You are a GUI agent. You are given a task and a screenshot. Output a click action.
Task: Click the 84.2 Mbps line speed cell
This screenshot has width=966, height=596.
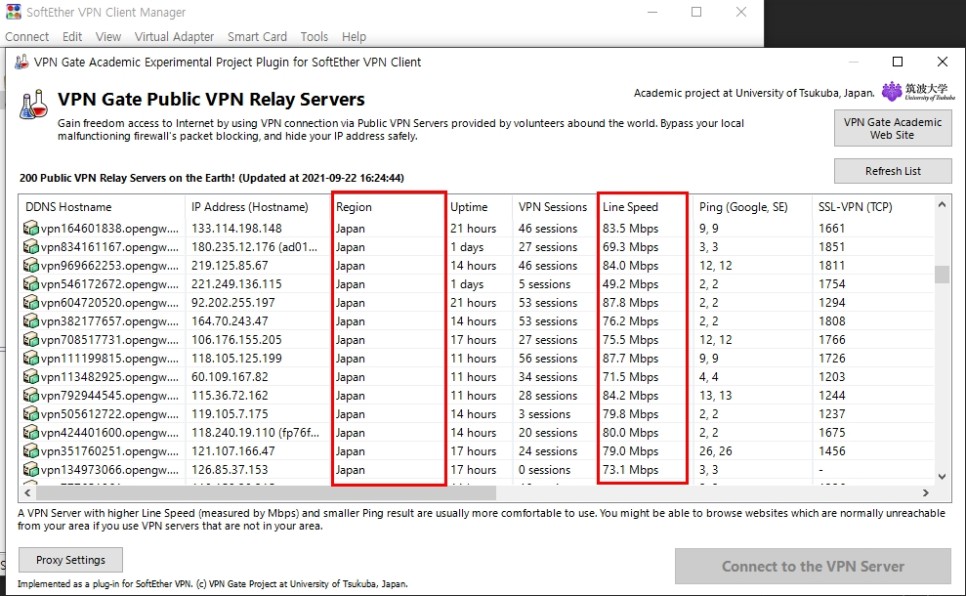pyautogui.click(x=630, y=395)
